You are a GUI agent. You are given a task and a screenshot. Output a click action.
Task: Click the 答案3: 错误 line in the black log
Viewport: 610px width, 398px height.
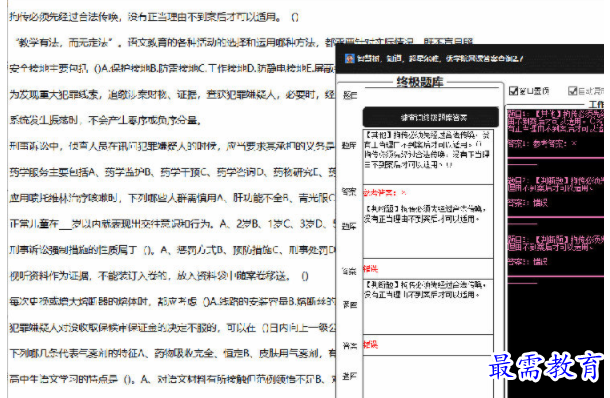pyautogui.click(x=528, y=261)
